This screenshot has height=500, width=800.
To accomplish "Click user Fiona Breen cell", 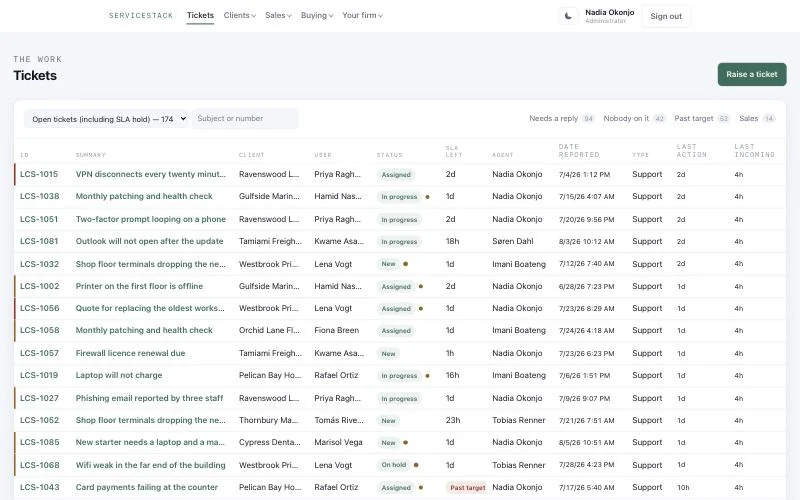I will coord(336,330).
